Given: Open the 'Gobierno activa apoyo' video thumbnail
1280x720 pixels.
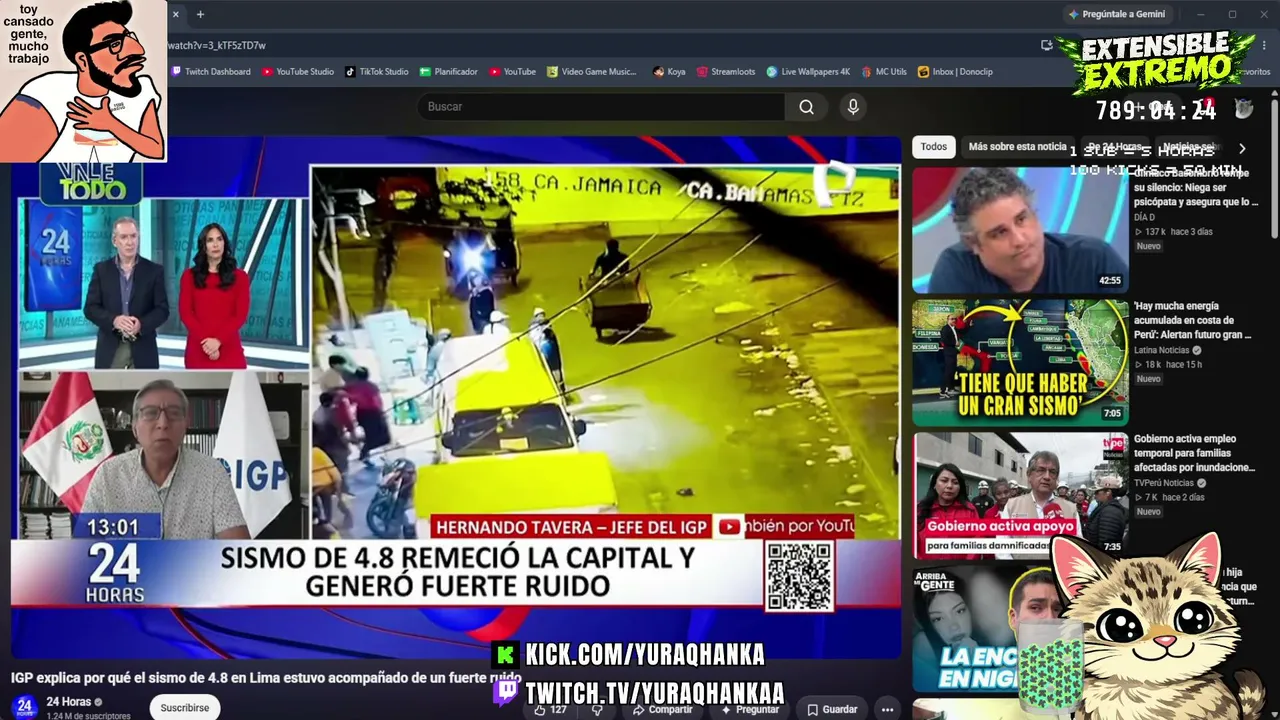Looking at the screenshot, I should [x=1020, y=495].
